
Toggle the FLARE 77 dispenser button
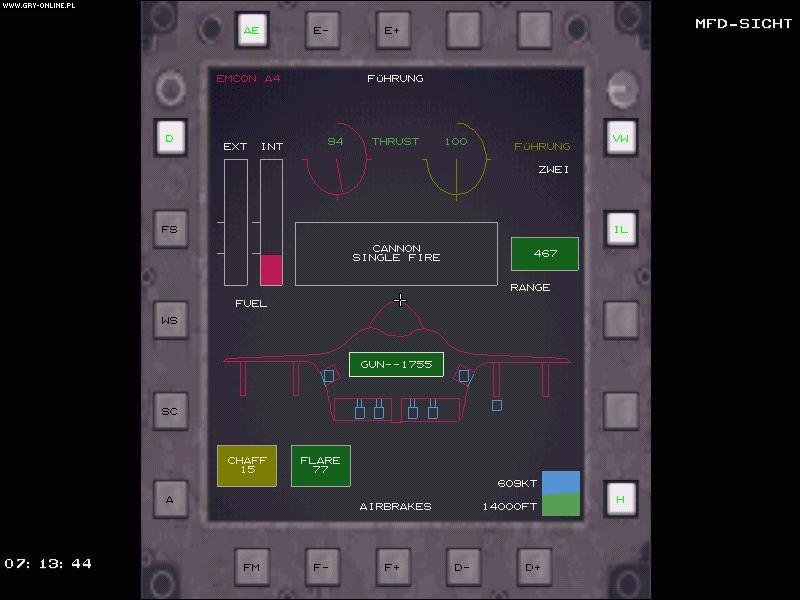[x=321, y=464]
